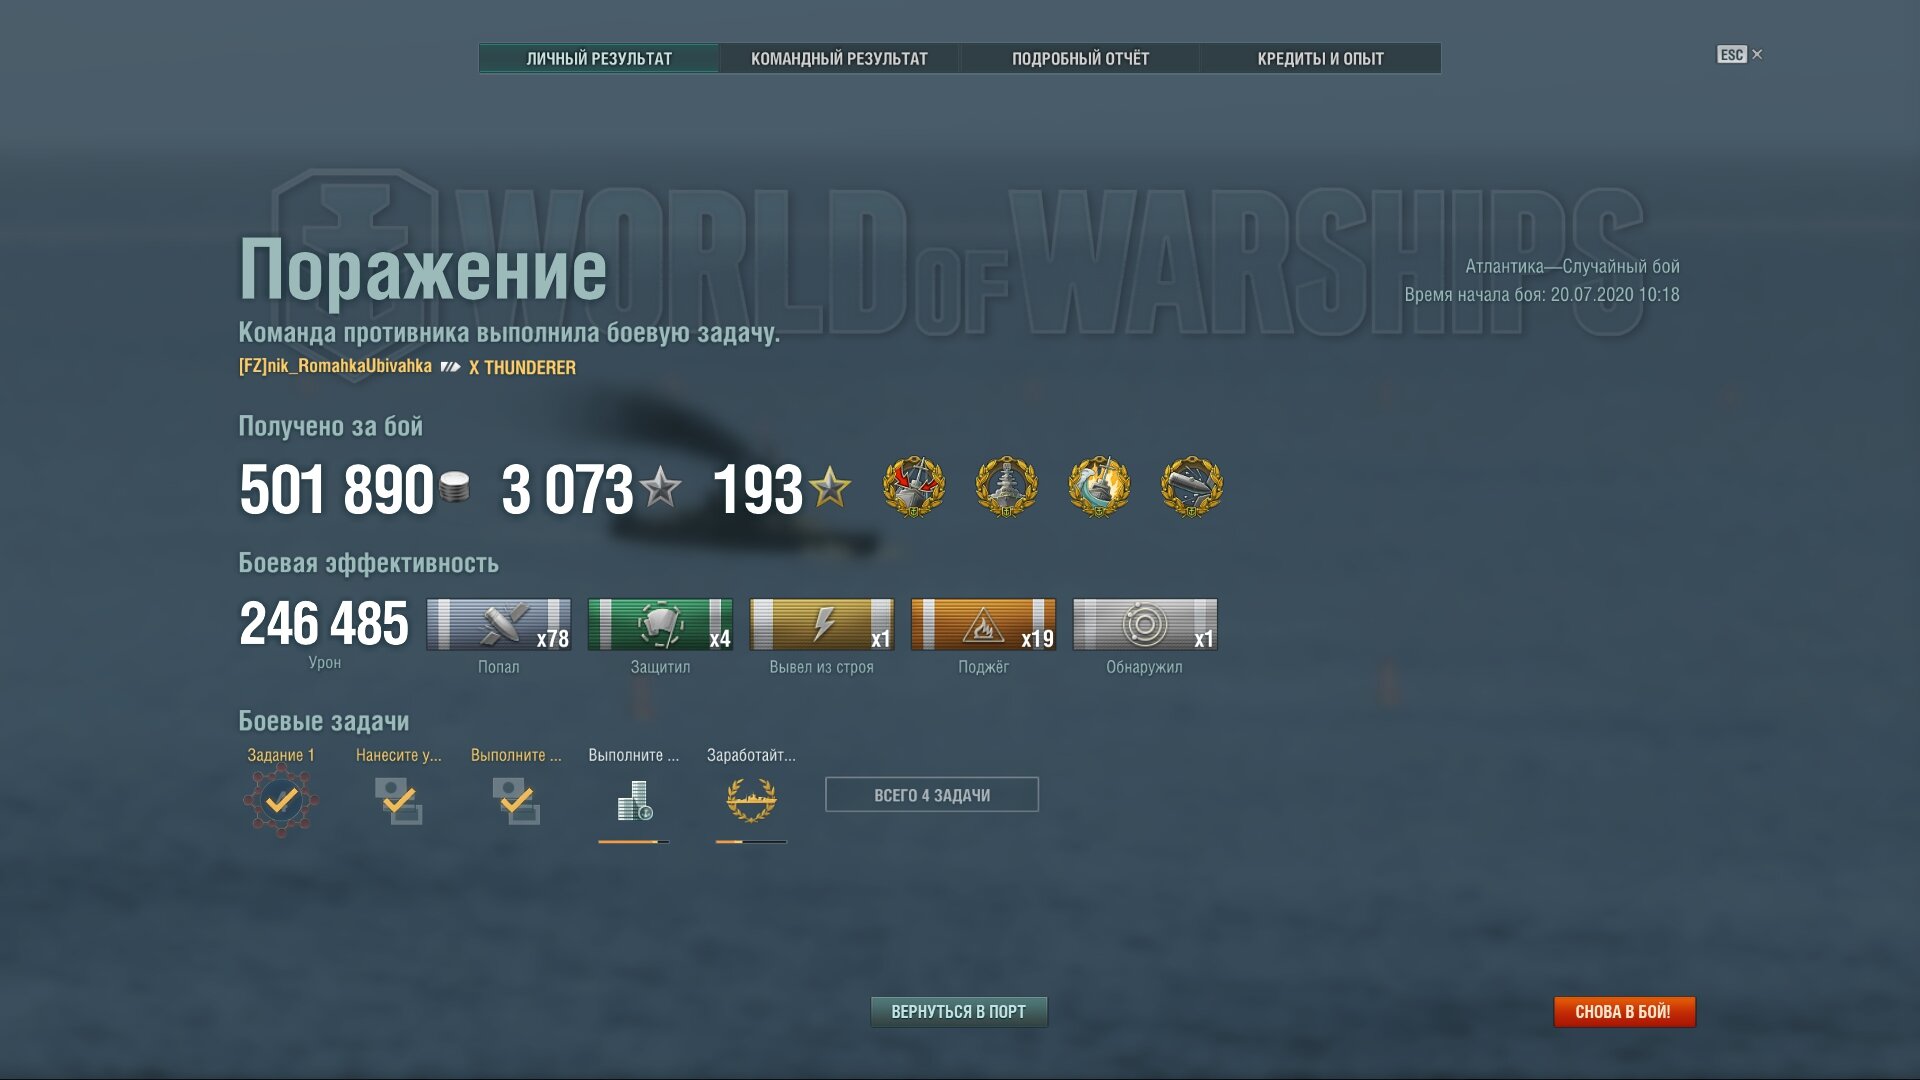Click the Вывел из строя ribbon x1

coord(822,625)
